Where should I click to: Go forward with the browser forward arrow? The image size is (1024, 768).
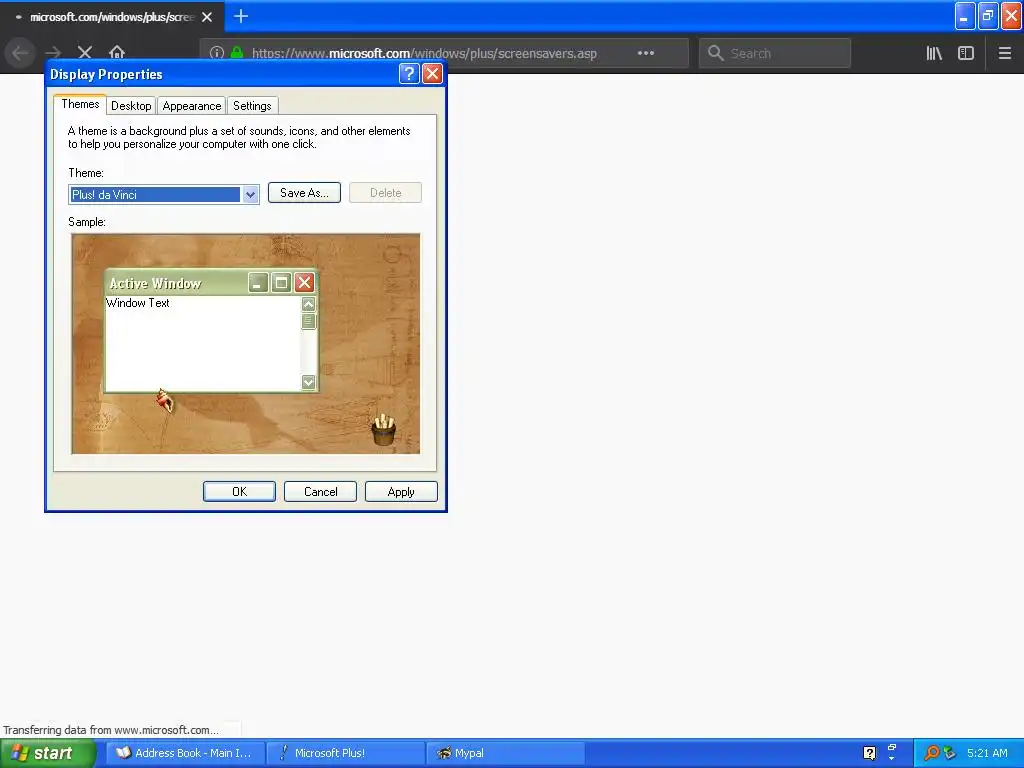click(53, 53)
